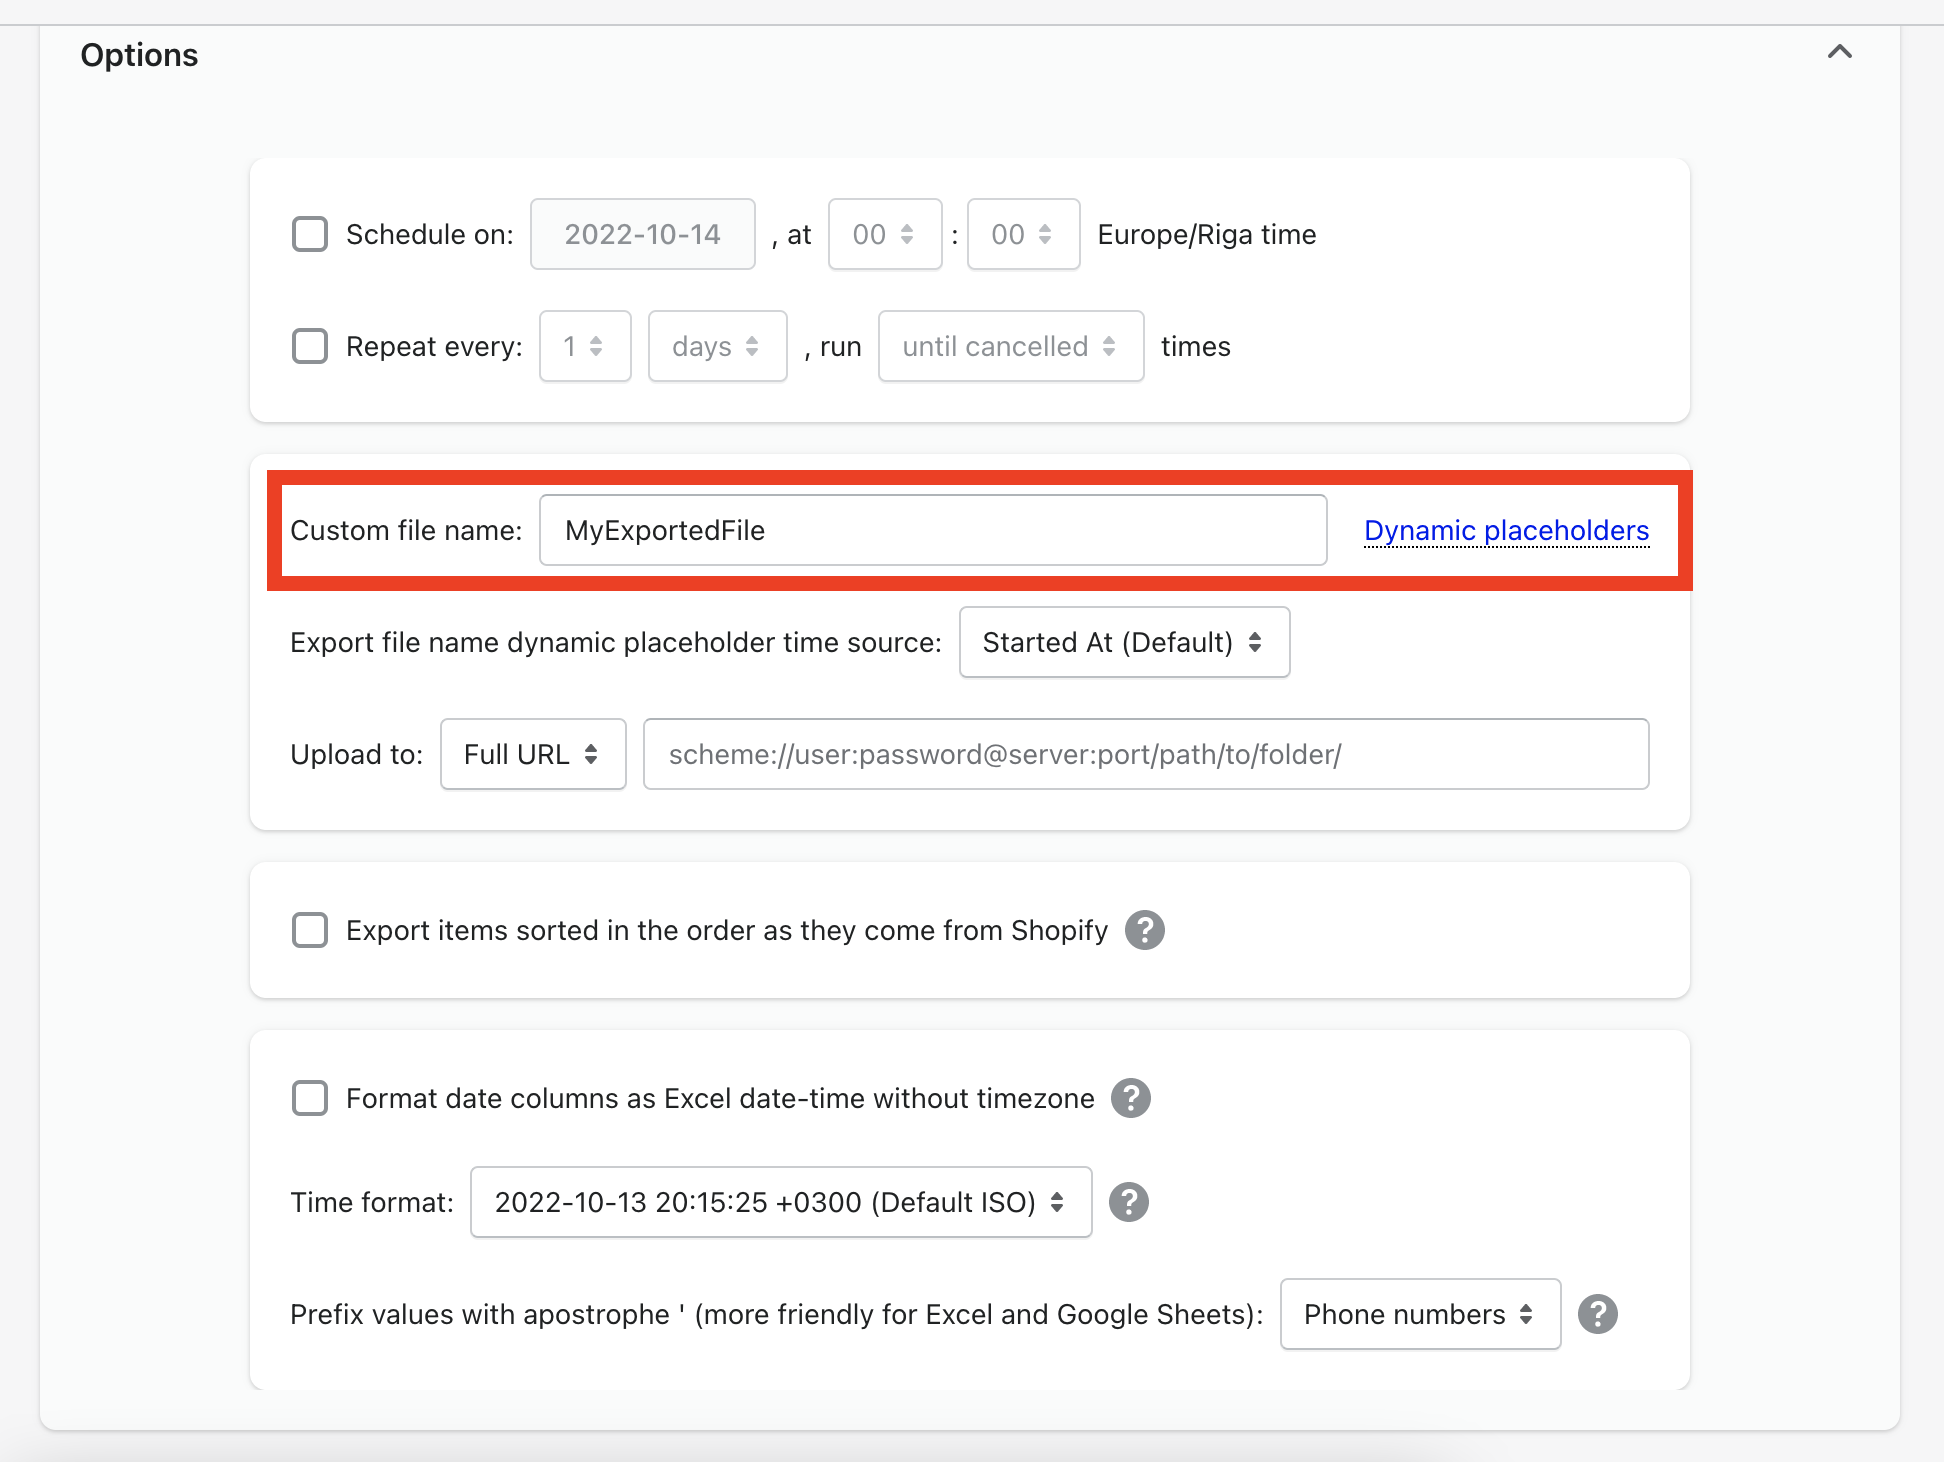This screenshot has height=1462, width=1944.
Task: Tick the Repeat every checkbox
Action: pyautogui.click(x=310, y=346)
